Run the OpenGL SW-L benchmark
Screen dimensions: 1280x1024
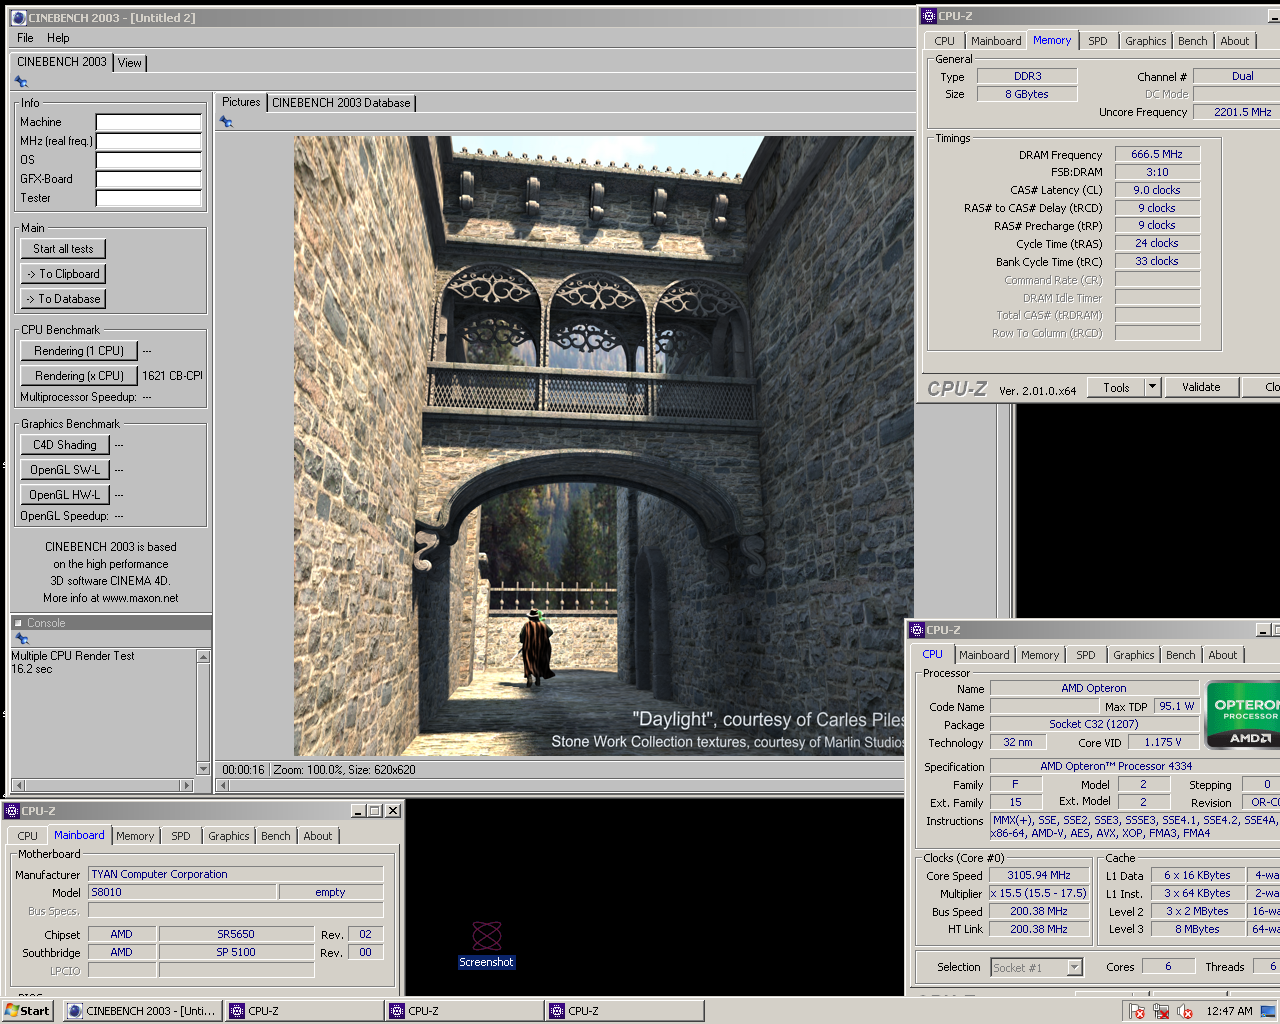click(x=65, y=470)
